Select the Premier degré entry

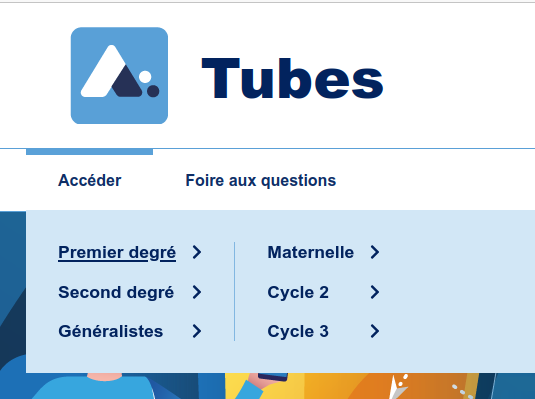click(x=117, y=253)
